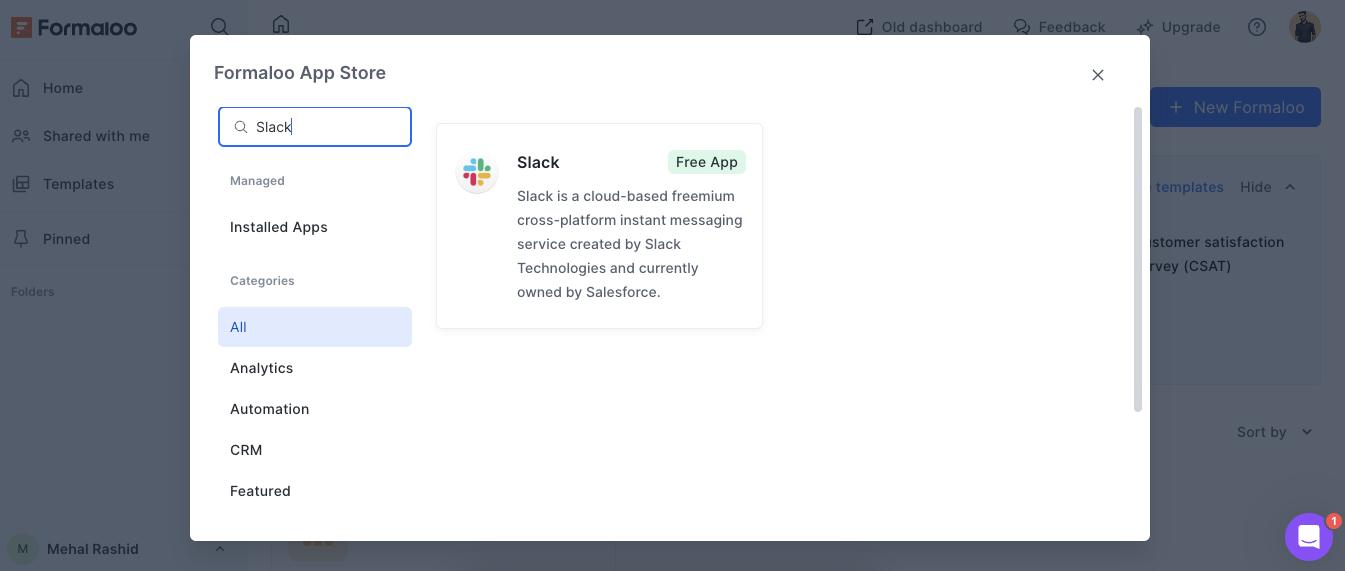1345x571 pixels.
Task: Click the Upgrade button
Action: 1178,27
